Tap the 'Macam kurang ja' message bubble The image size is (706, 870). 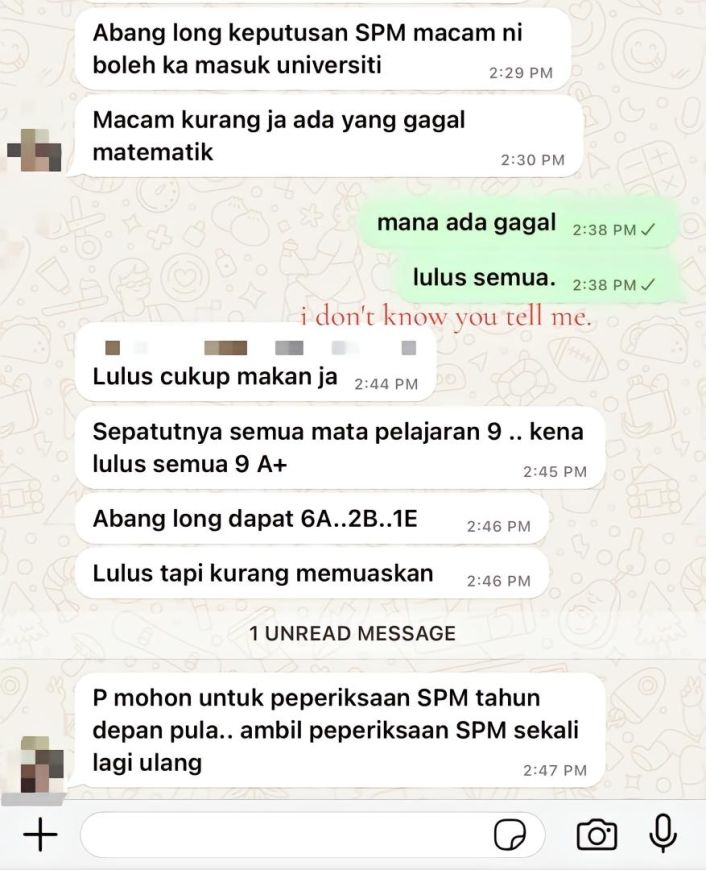(329, 136)
